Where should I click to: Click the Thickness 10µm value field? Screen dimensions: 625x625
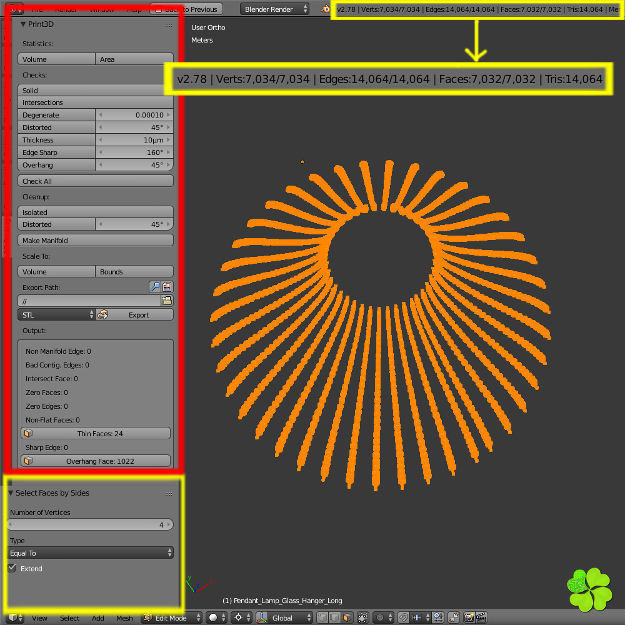(134, 140)
